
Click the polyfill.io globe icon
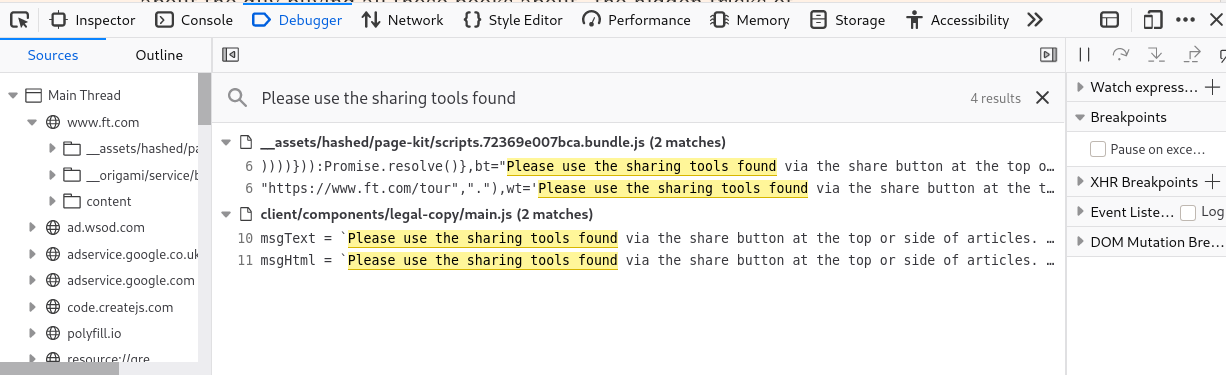click(x=53, y=334)
